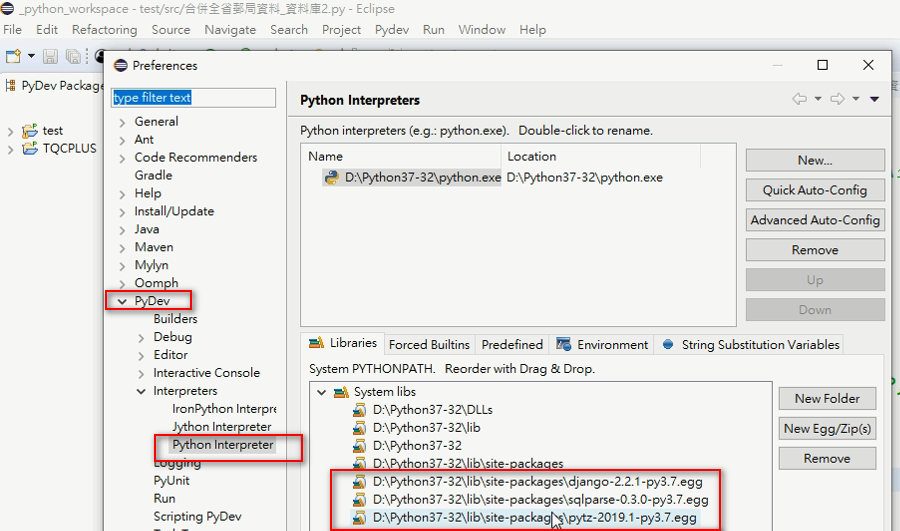Image resolution: width=900 pixels, height=531 pixels.
Task: Switch to the Forced Builtins tab
Action: click(429, 344)
